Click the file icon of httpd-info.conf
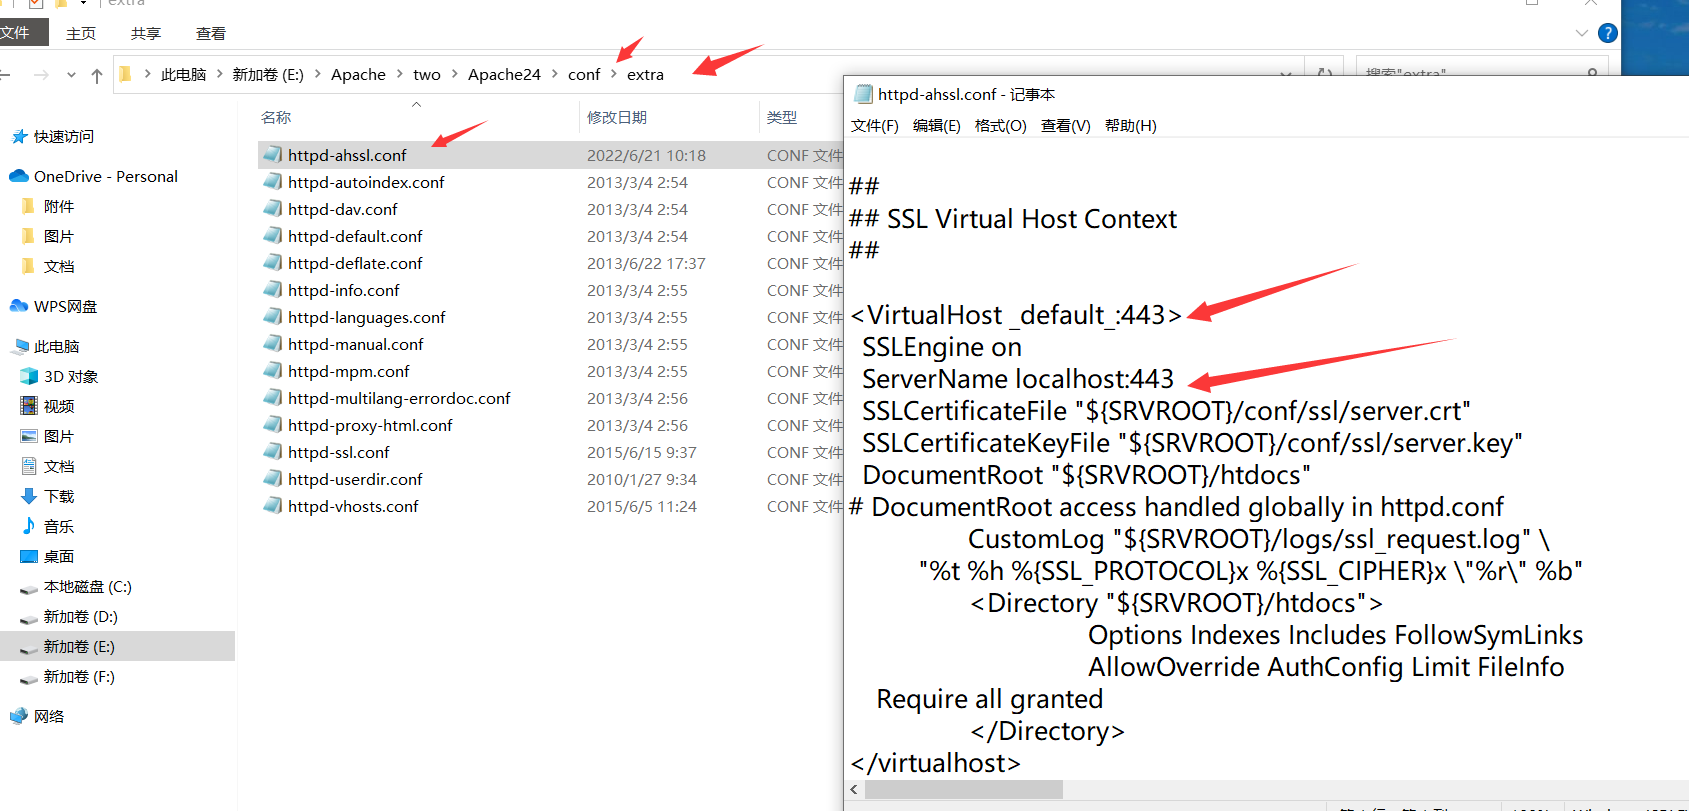The width and height of the screenshot is (1689, 811). pyautogui.click(x=272, y=290)
